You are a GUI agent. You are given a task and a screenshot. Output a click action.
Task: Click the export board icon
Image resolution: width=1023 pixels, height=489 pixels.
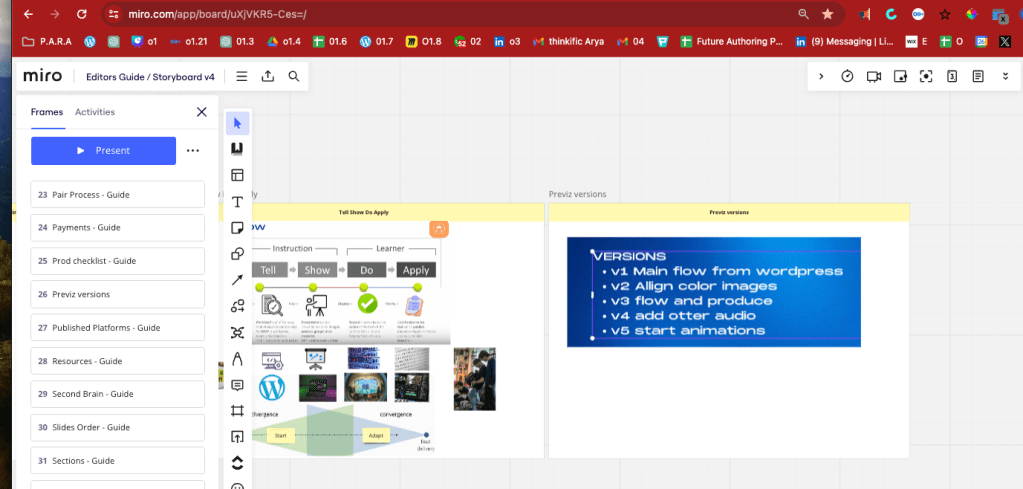pos(267,76)
